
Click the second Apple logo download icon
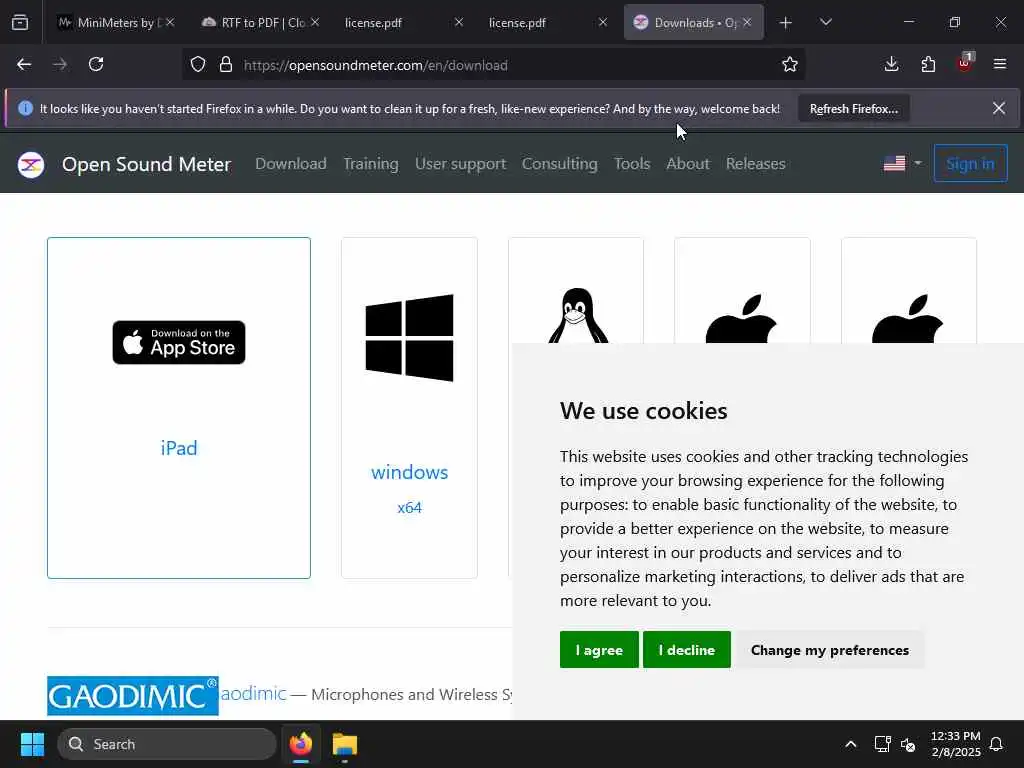pos(908,318)
